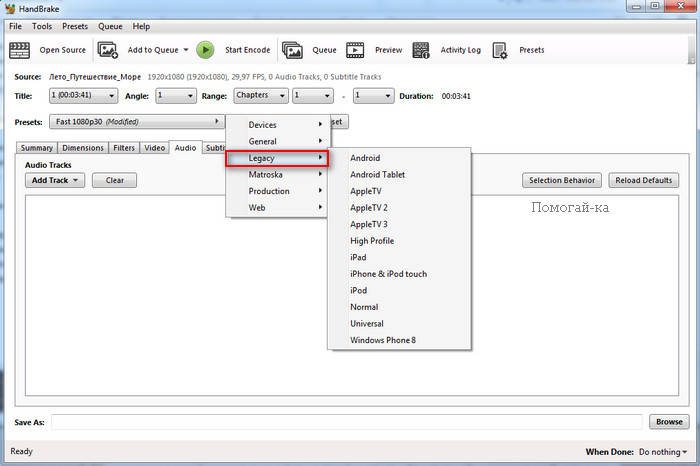The height and width of the screenshot is (466, 700).
Task: Switch to the Video tab
Action: pyautogui.click(x=154, y=148)
